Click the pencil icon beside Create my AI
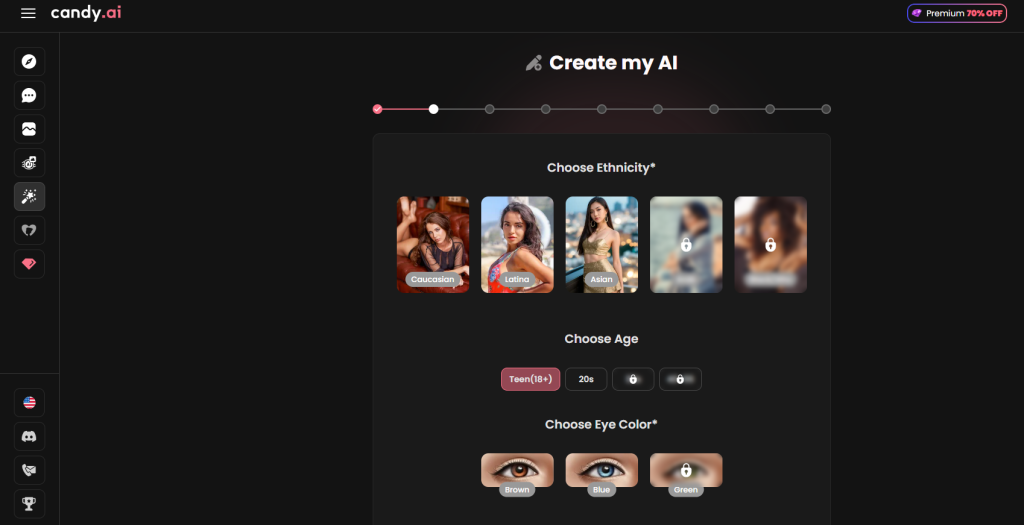 coord(534,63)
